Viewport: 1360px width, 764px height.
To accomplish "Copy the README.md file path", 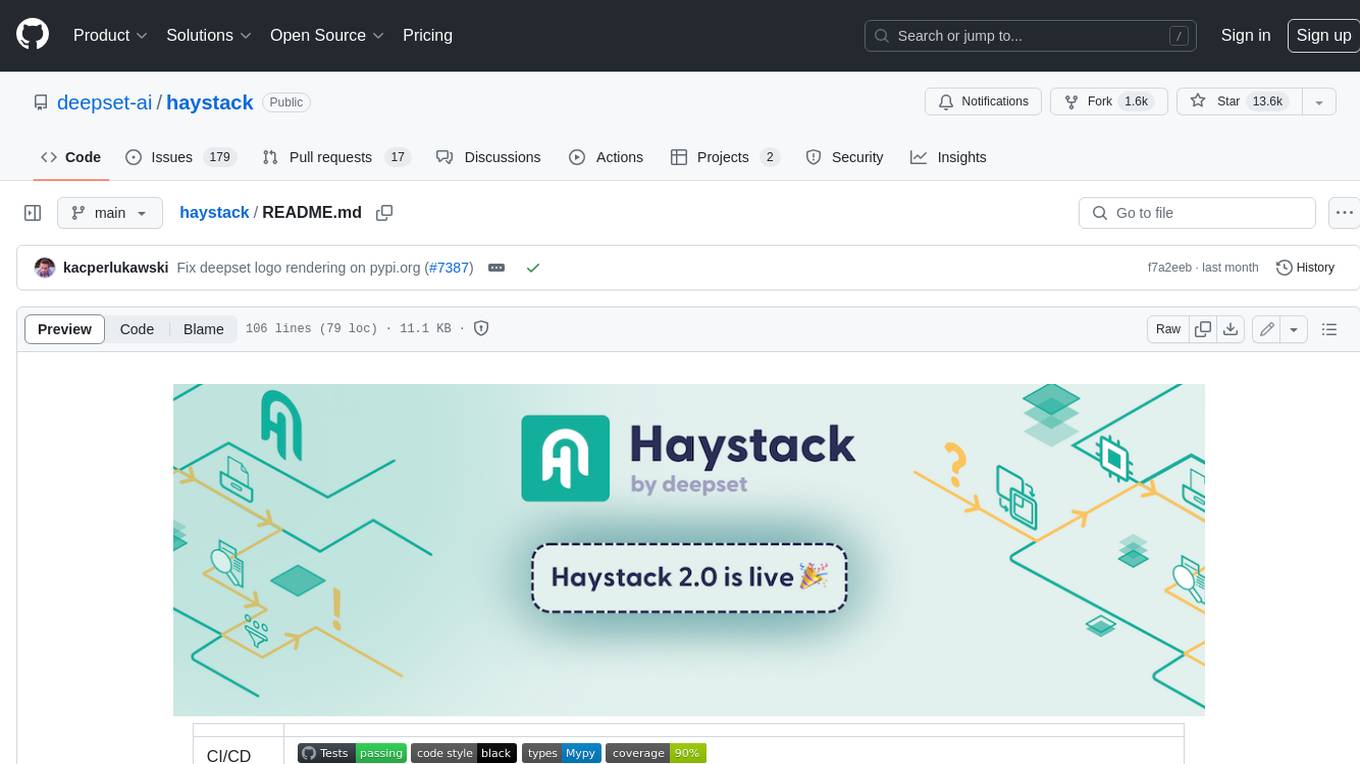I will click(x=384, y=213).
